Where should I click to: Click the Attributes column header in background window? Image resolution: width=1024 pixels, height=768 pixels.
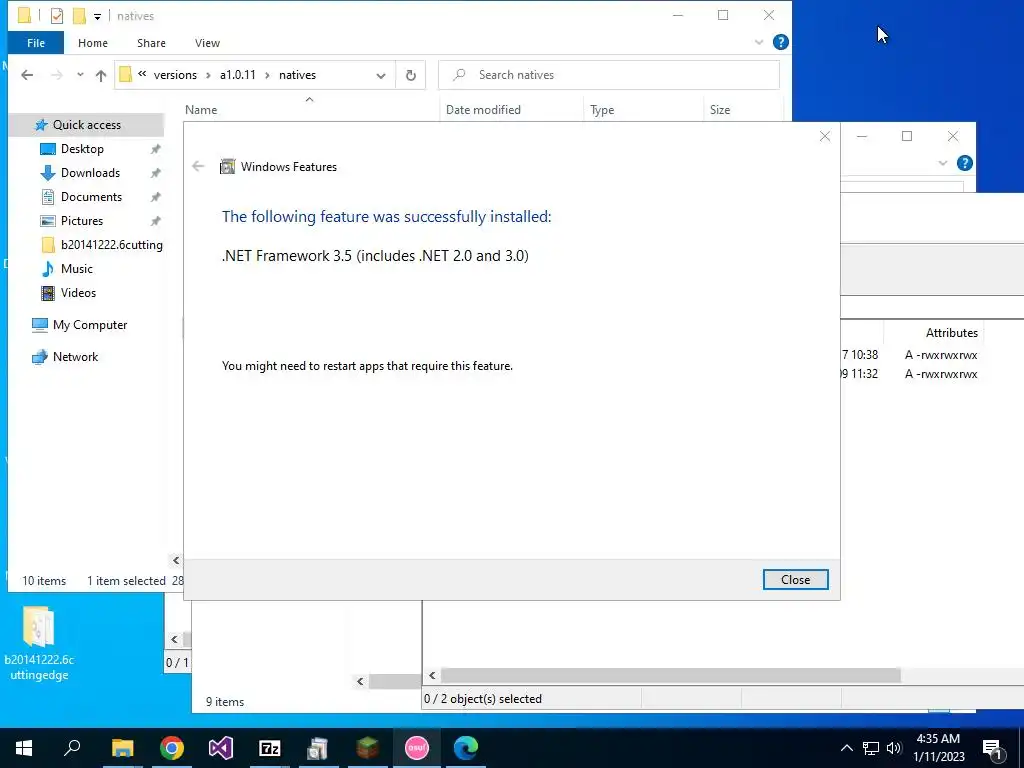[x=951, y=332]
